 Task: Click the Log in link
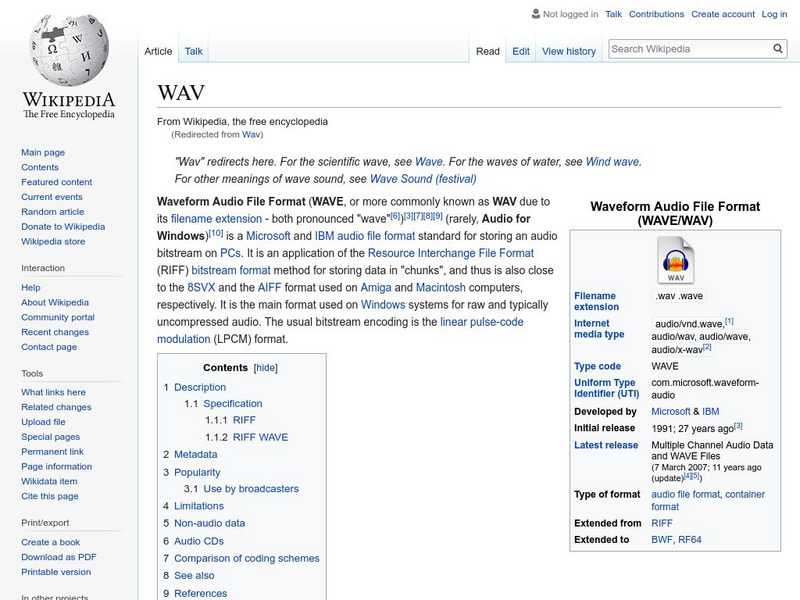pos(774,14)
